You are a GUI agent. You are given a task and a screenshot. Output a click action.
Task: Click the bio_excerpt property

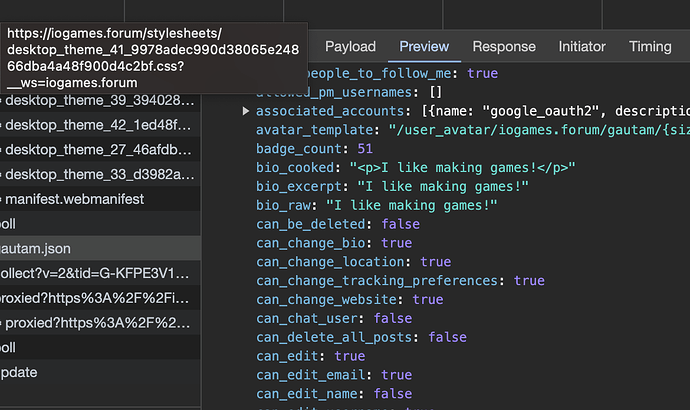coord(392,187)
